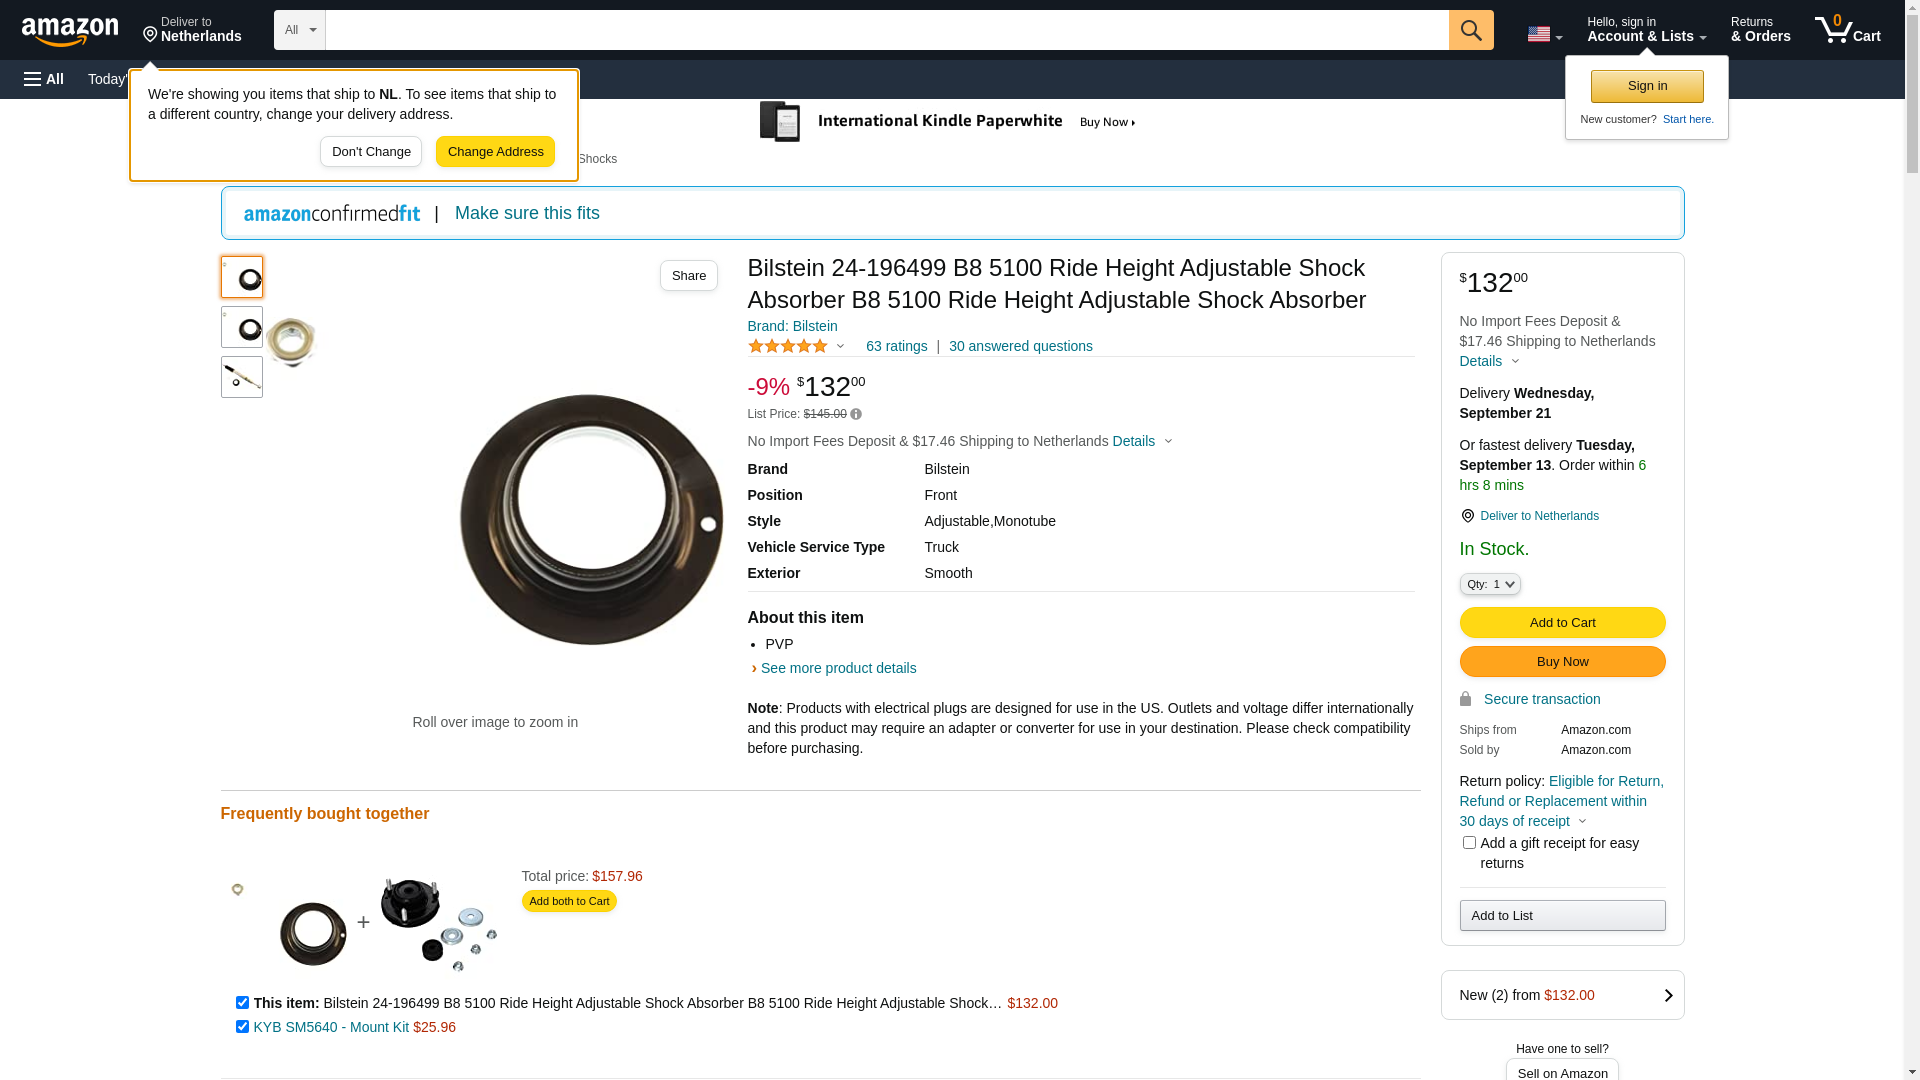The image size is (1920, 1080).
Task: Click the Deliver to Netherlands location icon
Action: (1467, 516)
